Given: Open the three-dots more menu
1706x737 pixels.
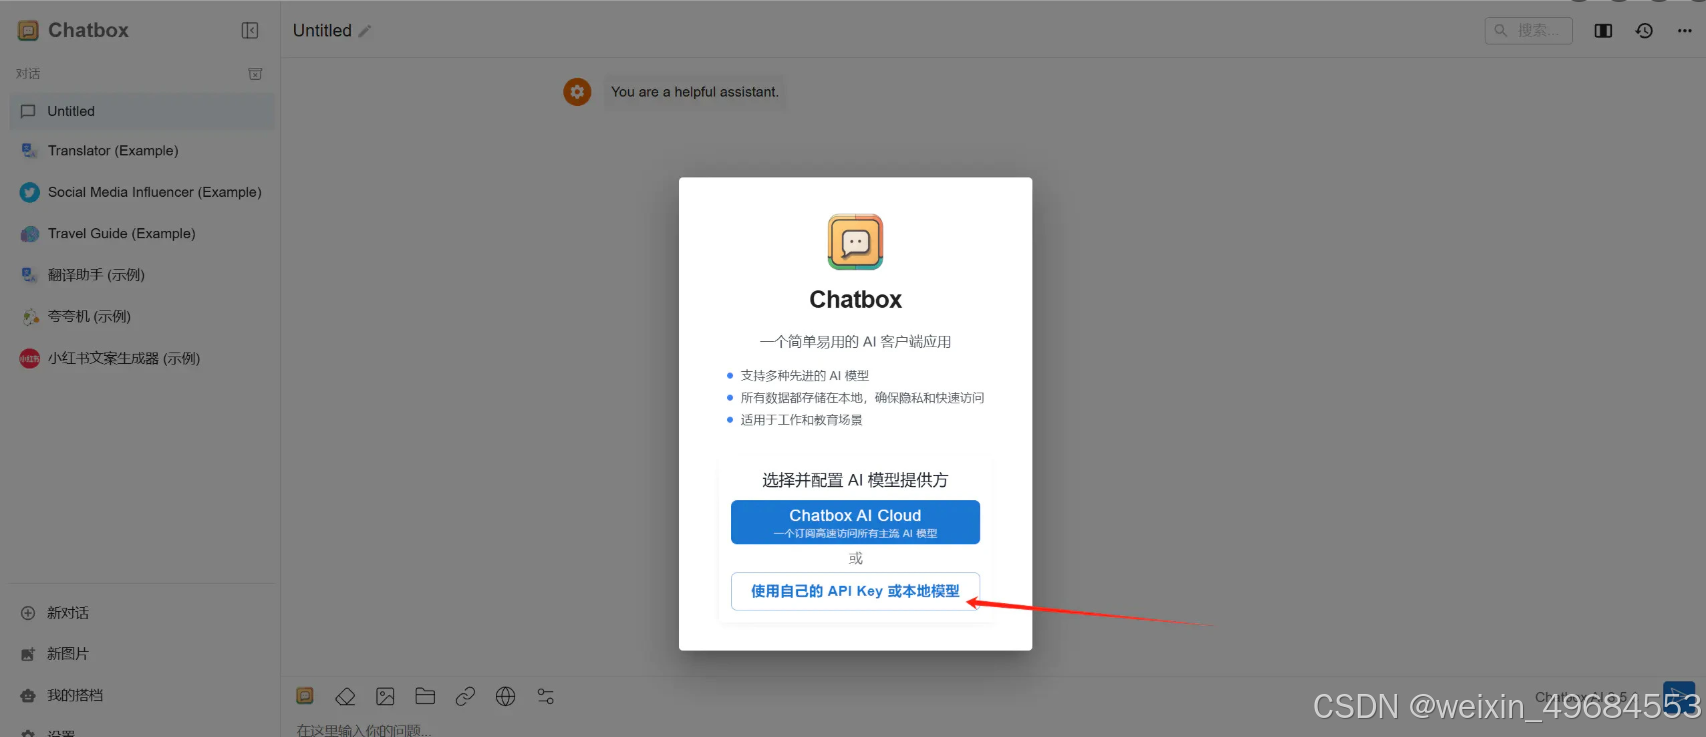Looking at the screenshot, I should (1685, 31).
